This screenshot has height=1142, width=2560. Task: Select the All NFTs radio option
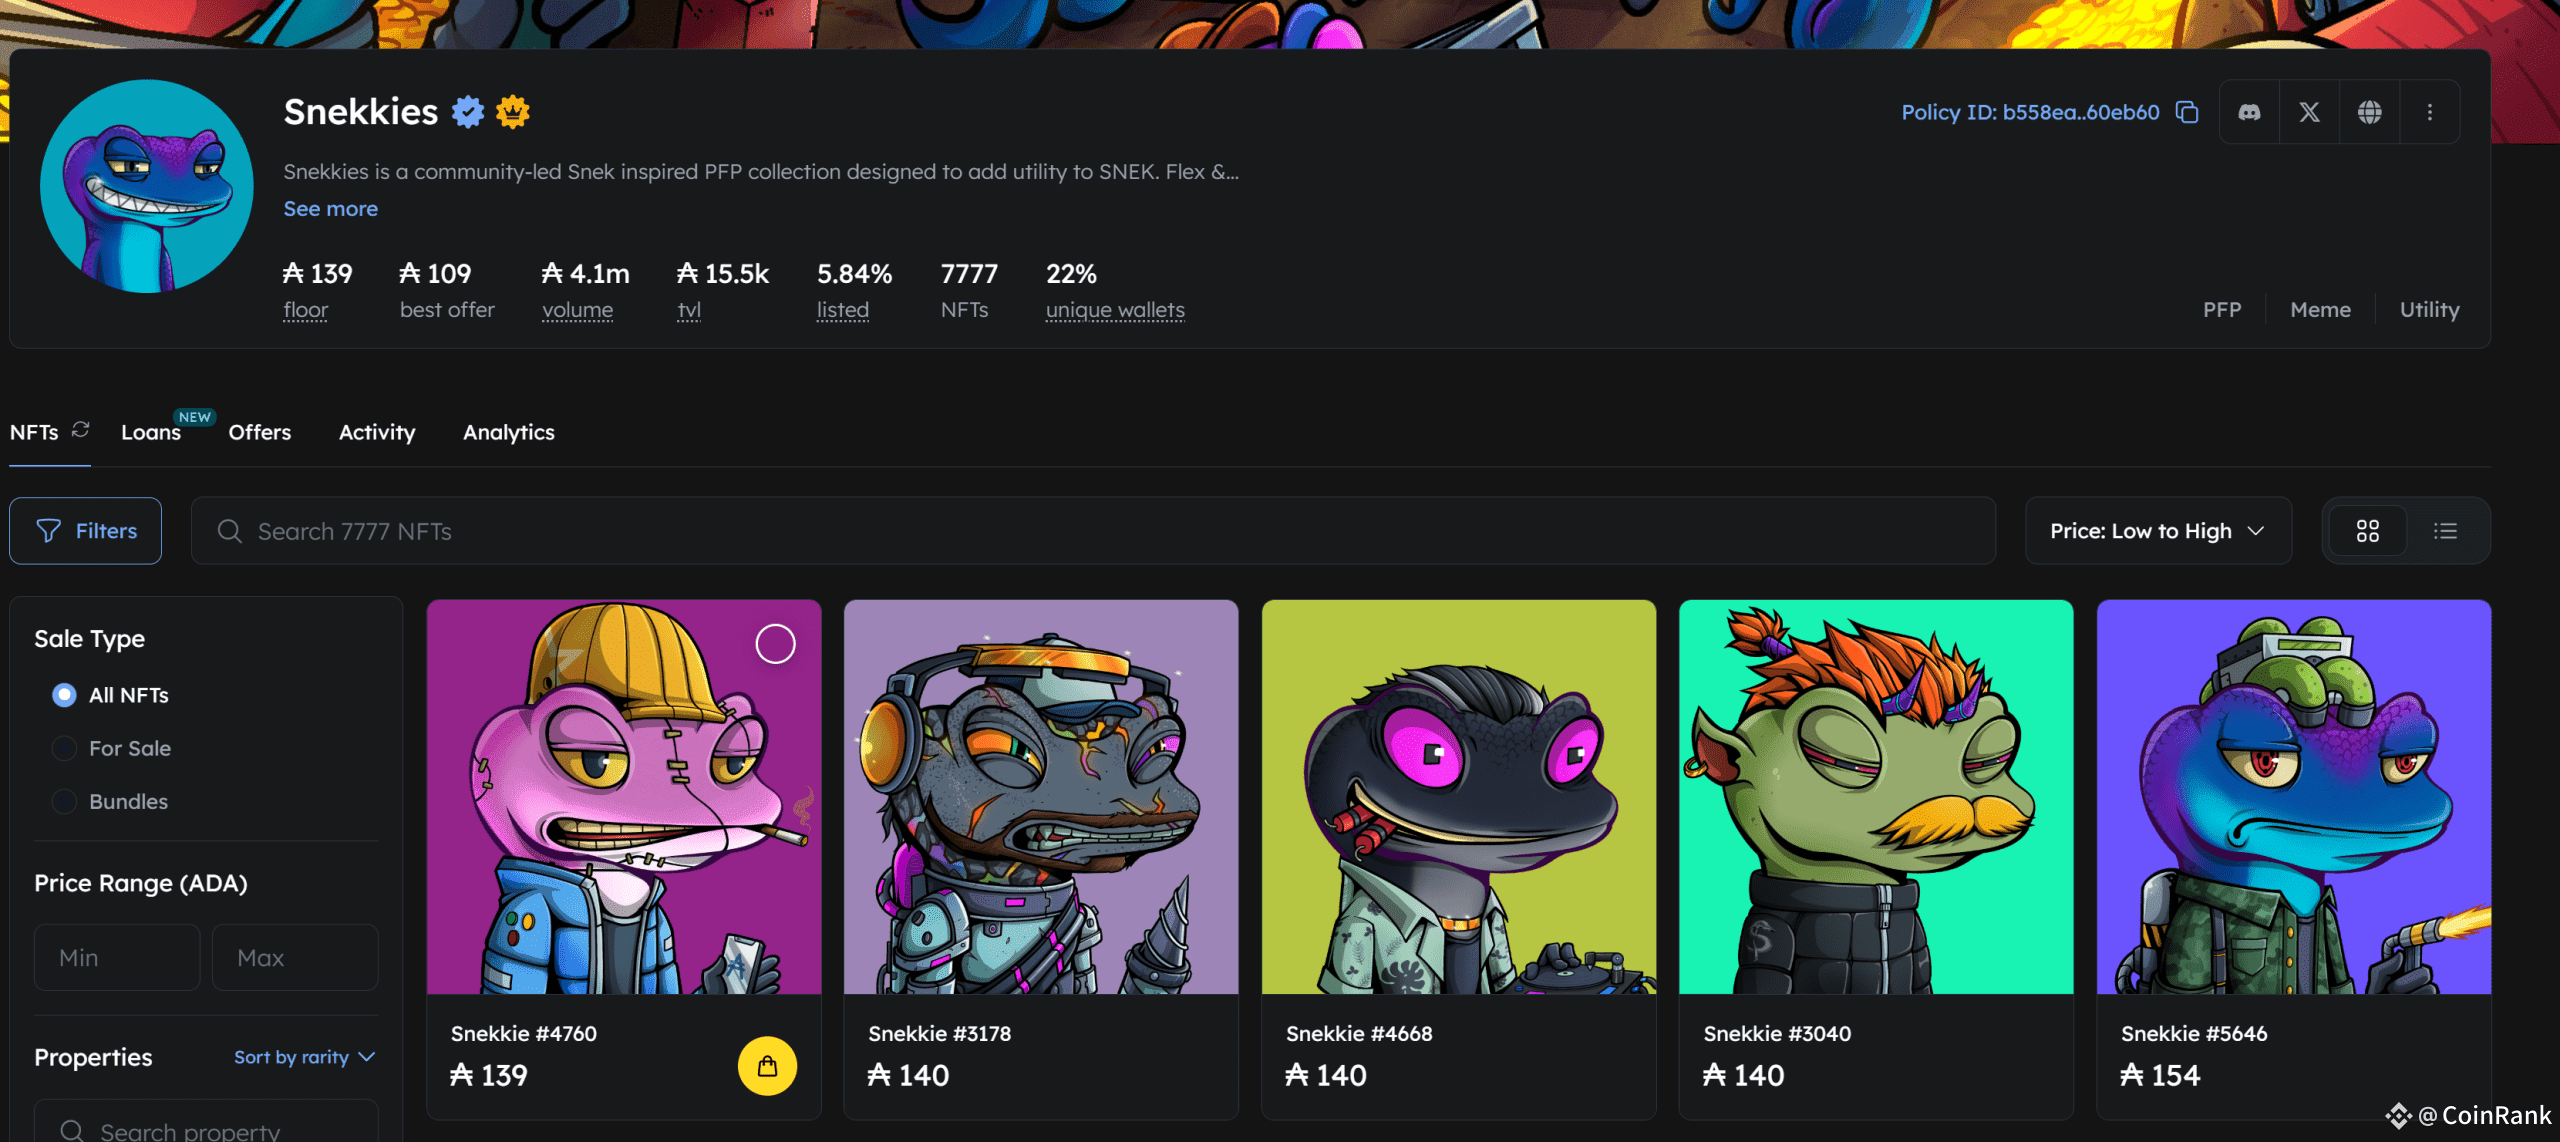click(64, 695)
